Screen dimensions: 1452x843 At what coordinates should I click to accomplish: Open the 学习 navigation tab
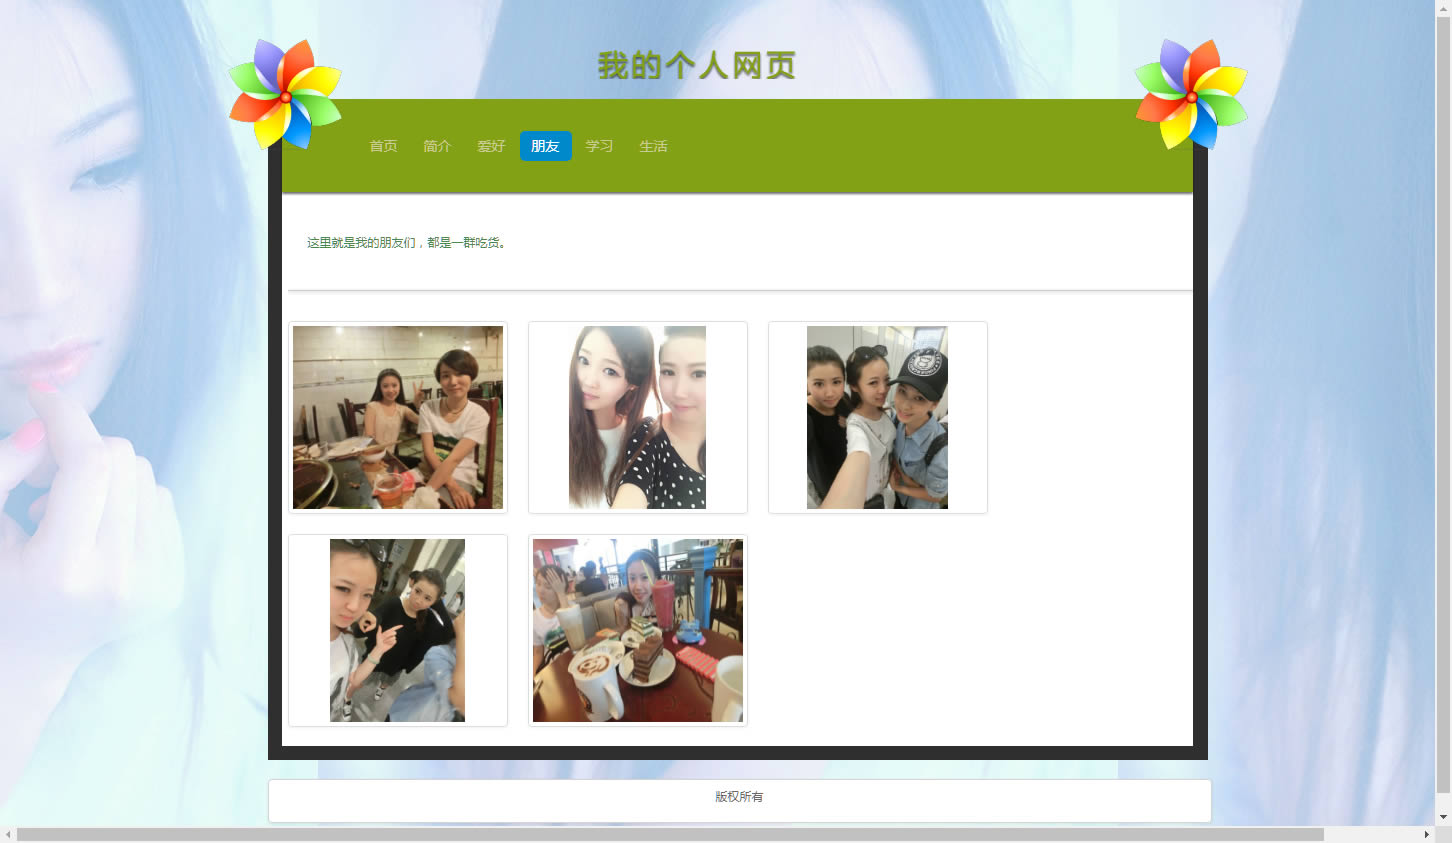click(599, 146)
